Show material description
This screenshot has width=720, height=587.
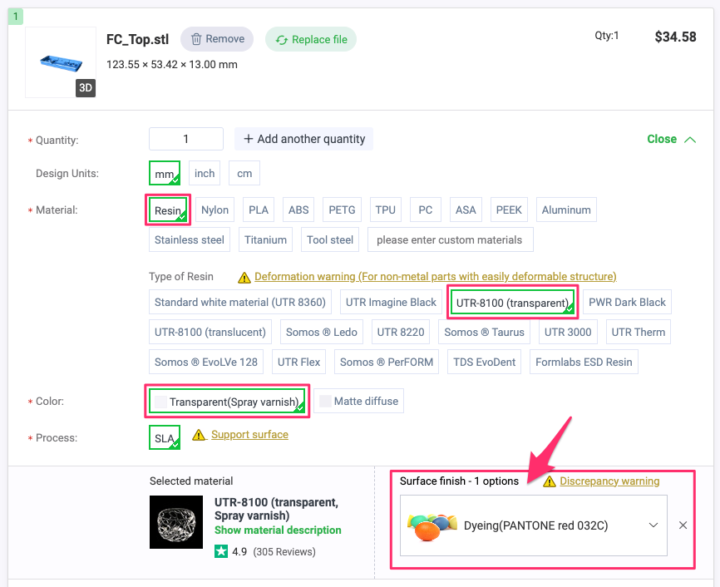(x=277, y=530)
